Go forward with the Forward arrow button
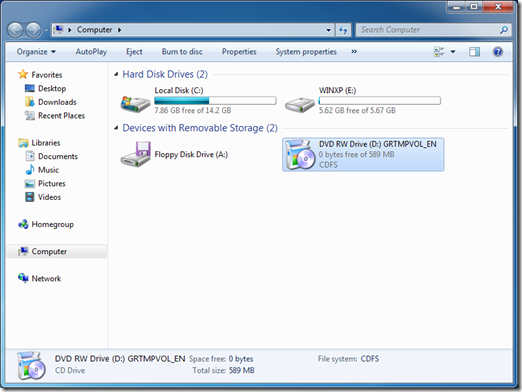Image resolution: width=522 pixels, height=392 pixels. point(33,30)
